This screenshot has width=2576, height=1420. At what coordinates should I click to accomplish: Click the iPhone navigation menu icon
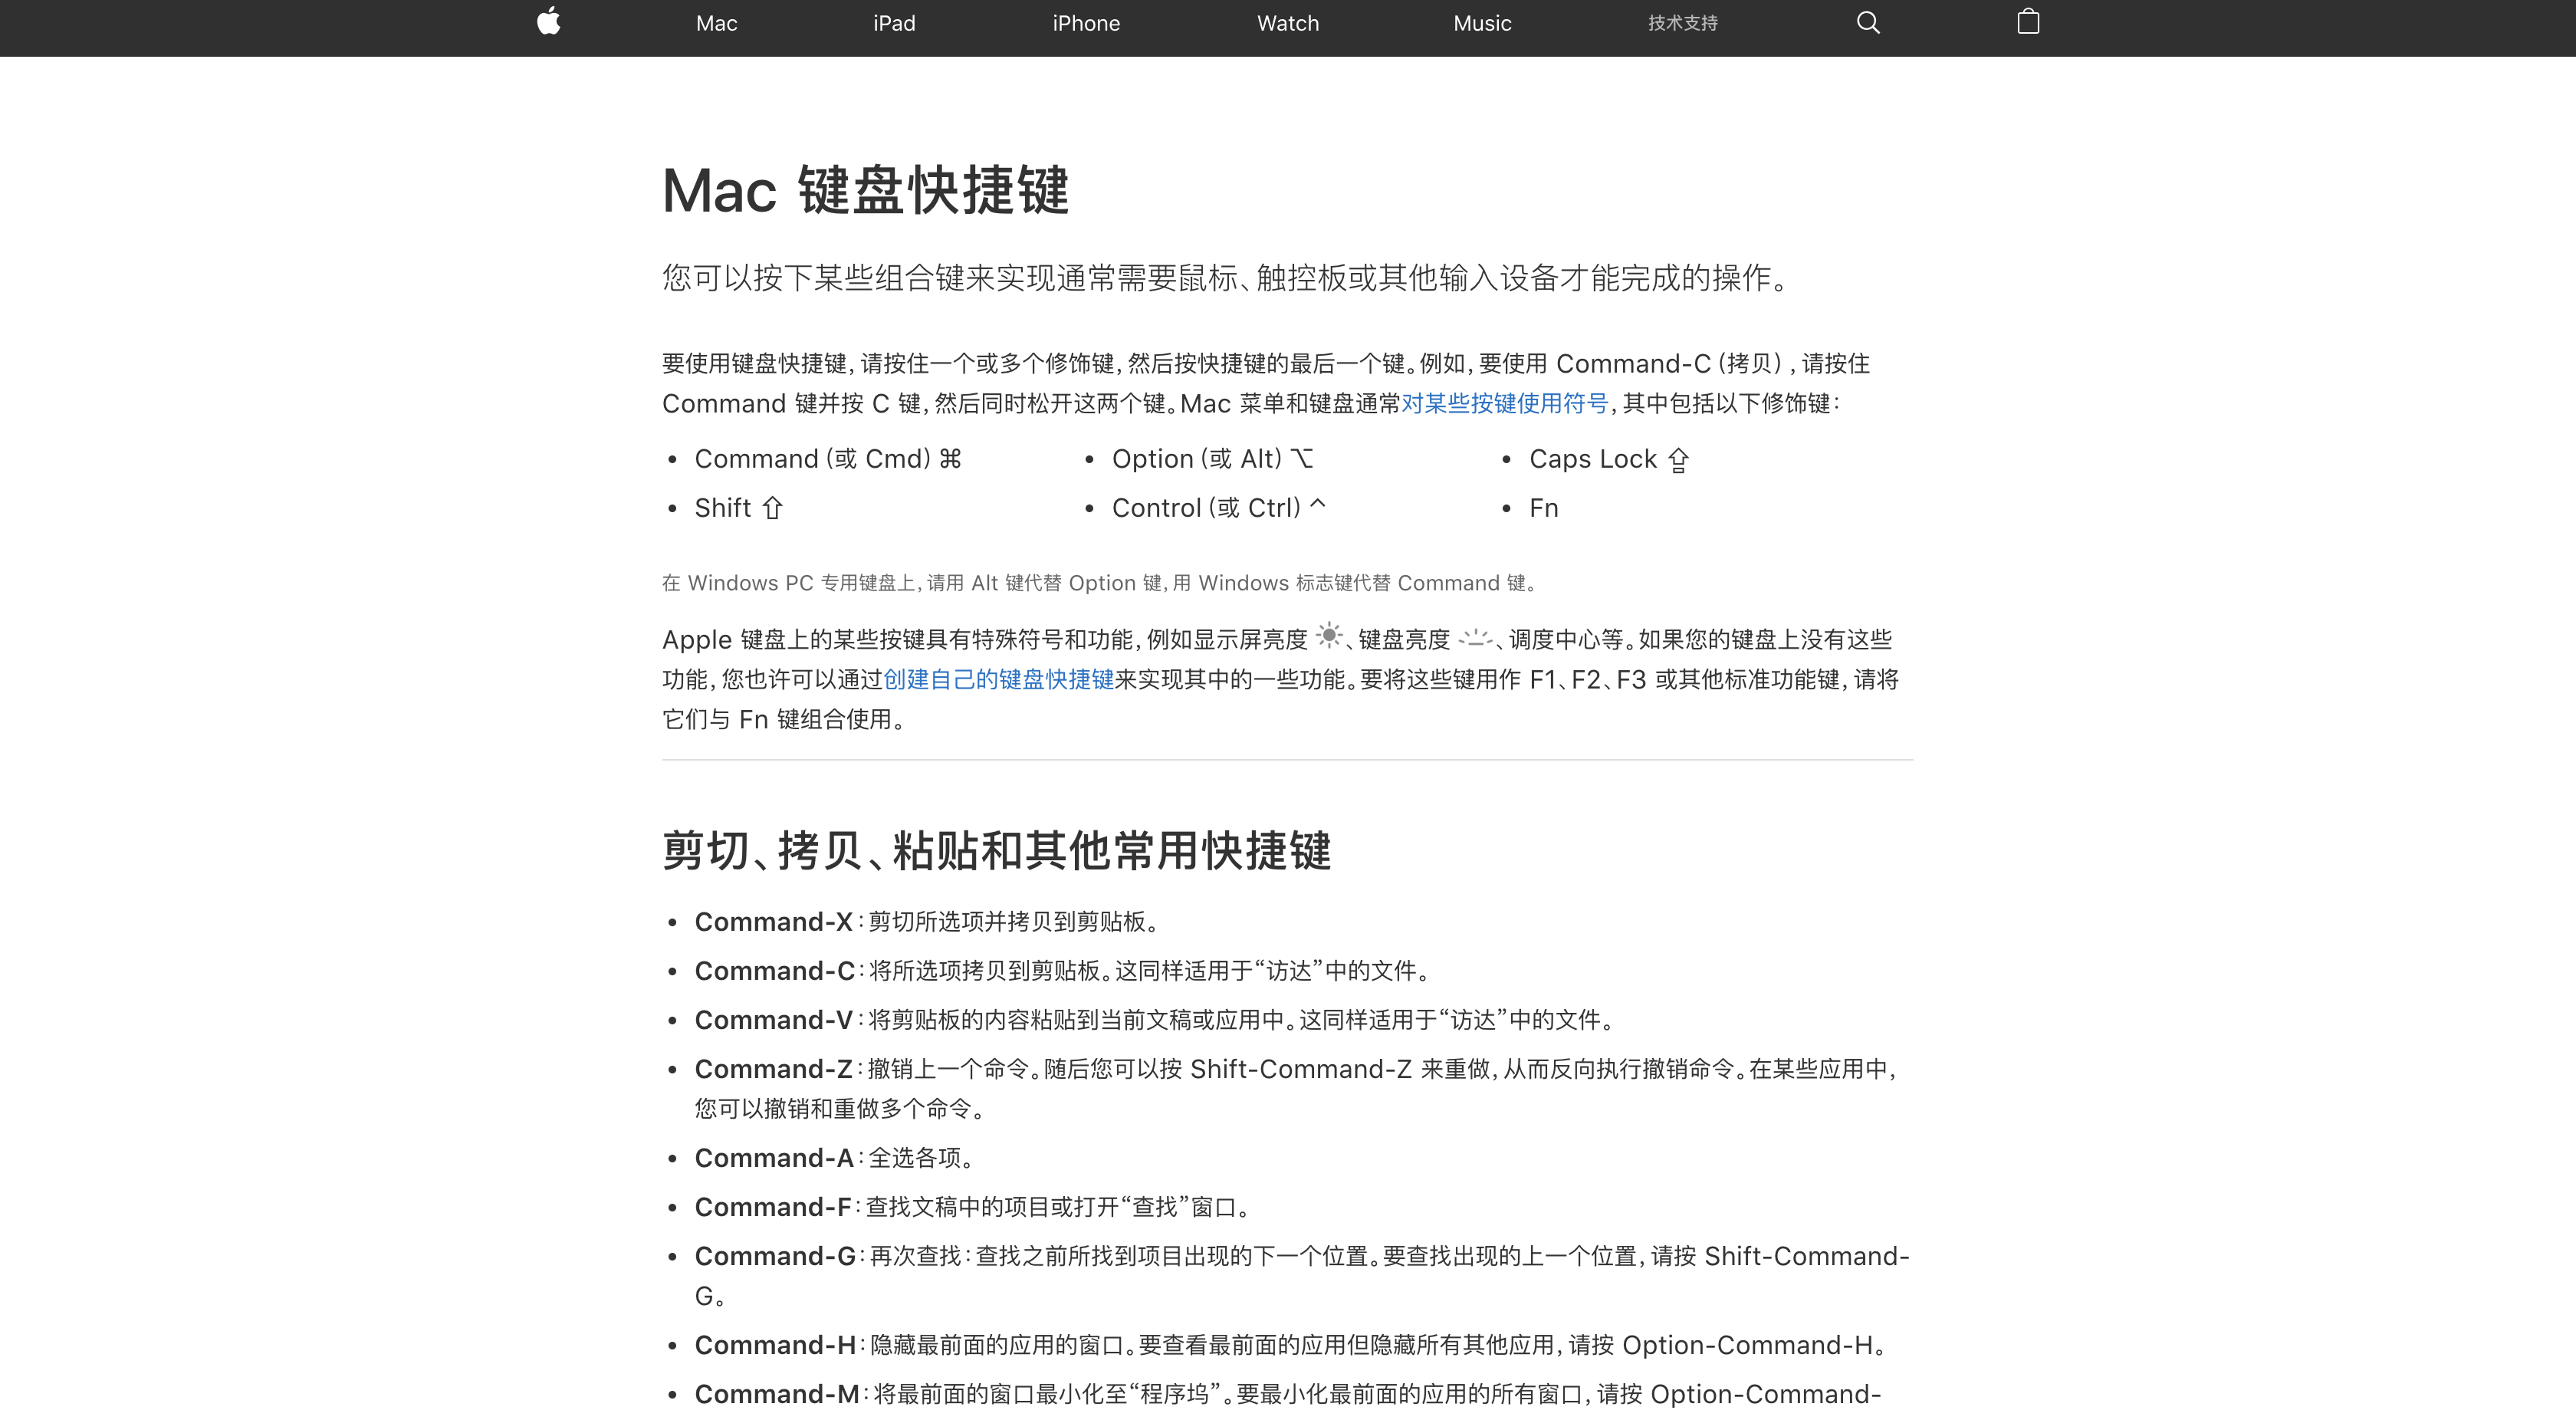click(x=1086, y=25)
